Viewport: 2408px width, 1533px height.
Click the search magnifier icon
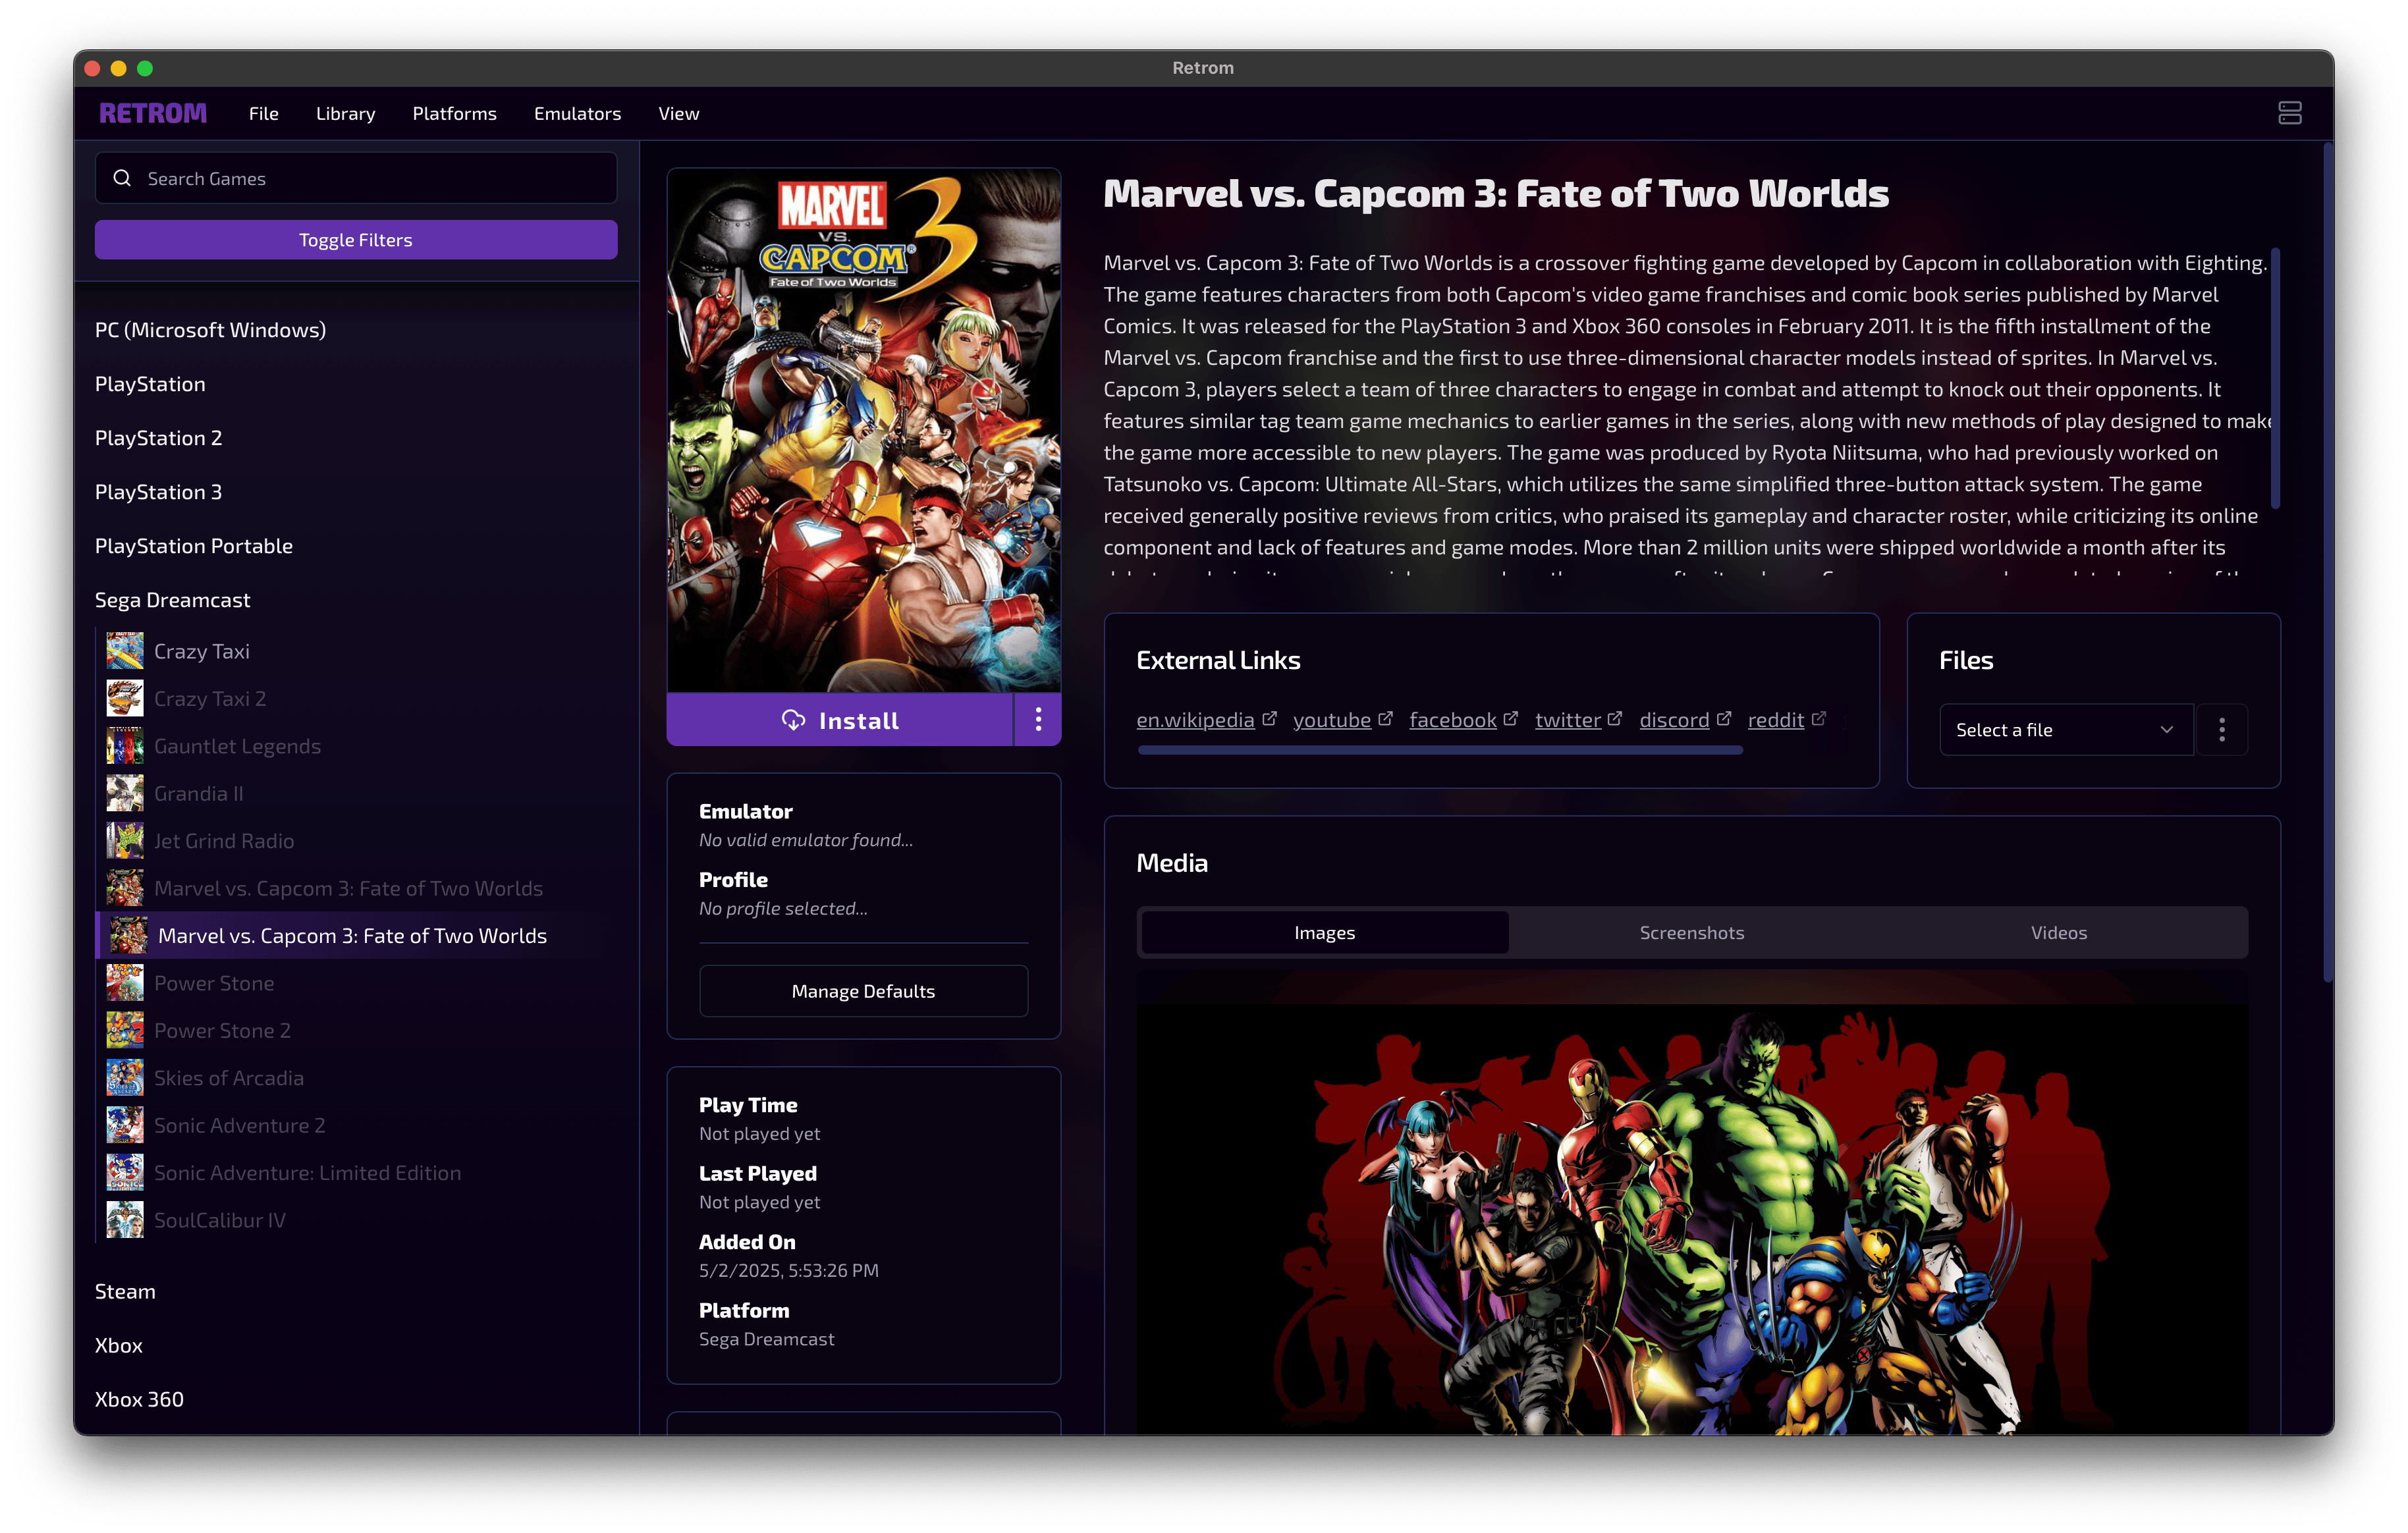coord(123,178)
